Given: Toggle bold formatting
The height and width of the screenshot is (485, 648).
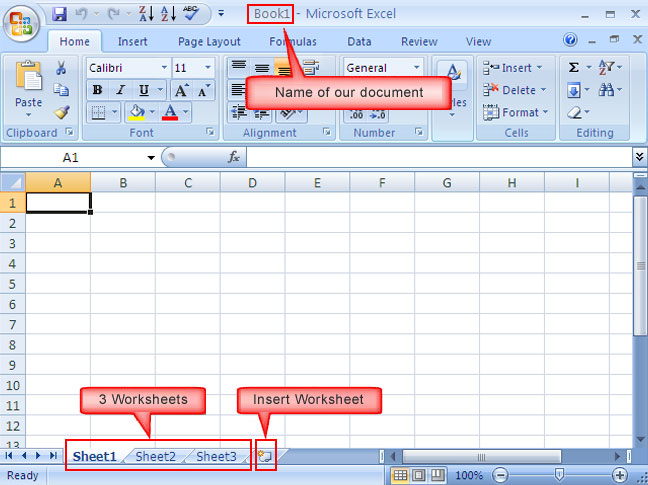Looking at the screenshot, I should point(98,90).
